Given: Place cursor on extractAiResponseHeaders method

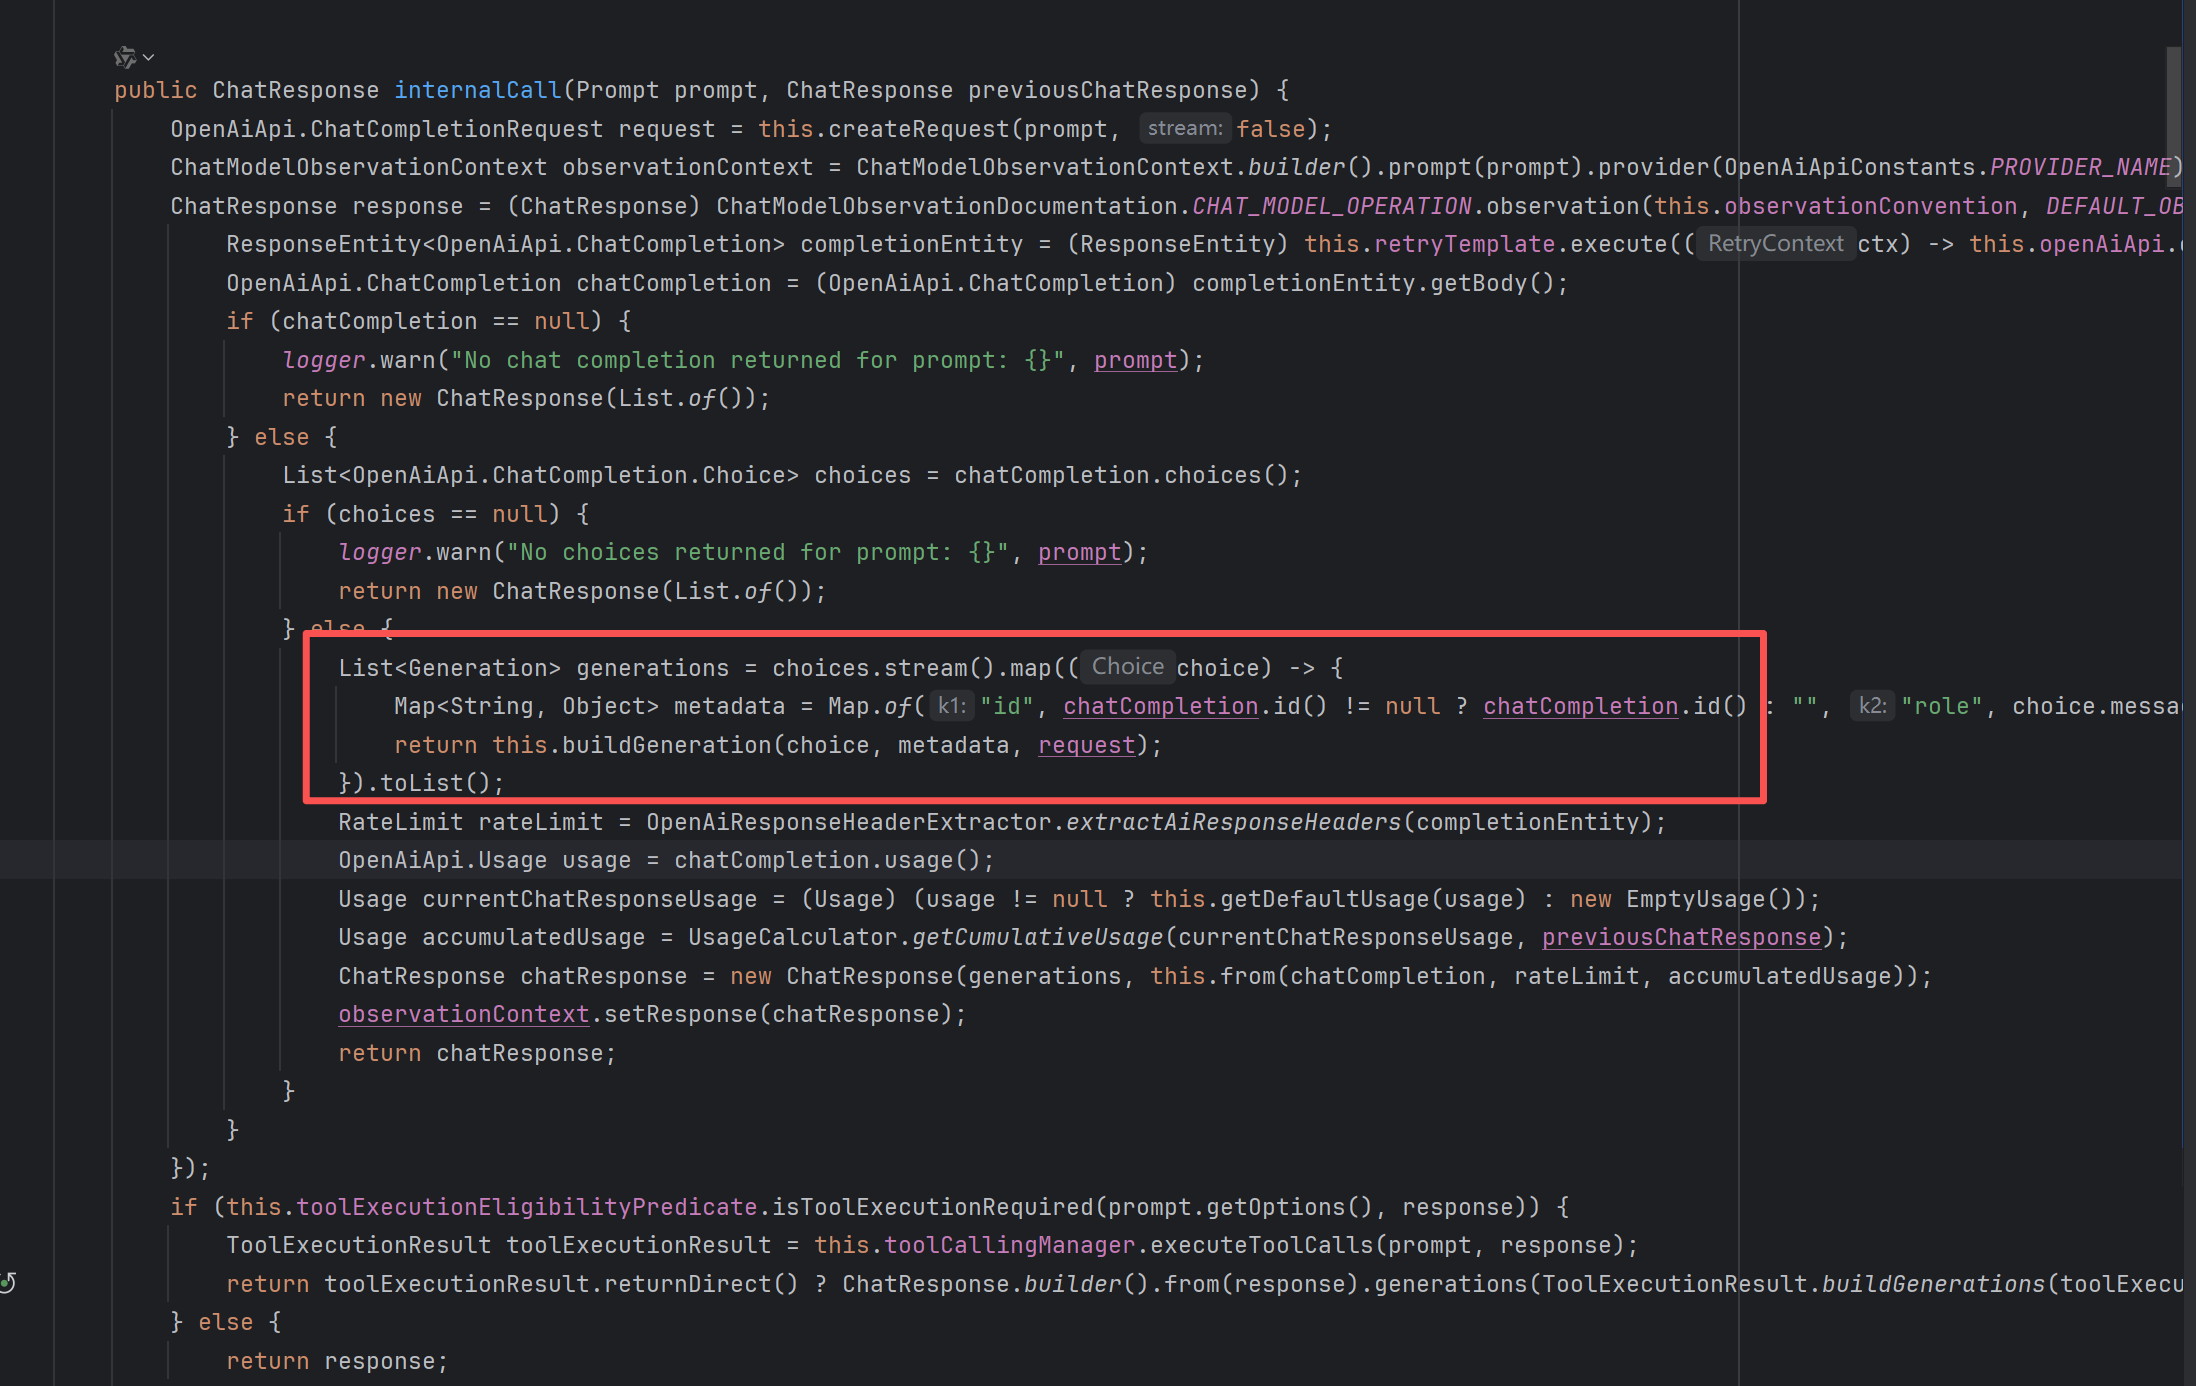Looking at the screenshot, I should pyautogui.click(x=1233, y=822).
